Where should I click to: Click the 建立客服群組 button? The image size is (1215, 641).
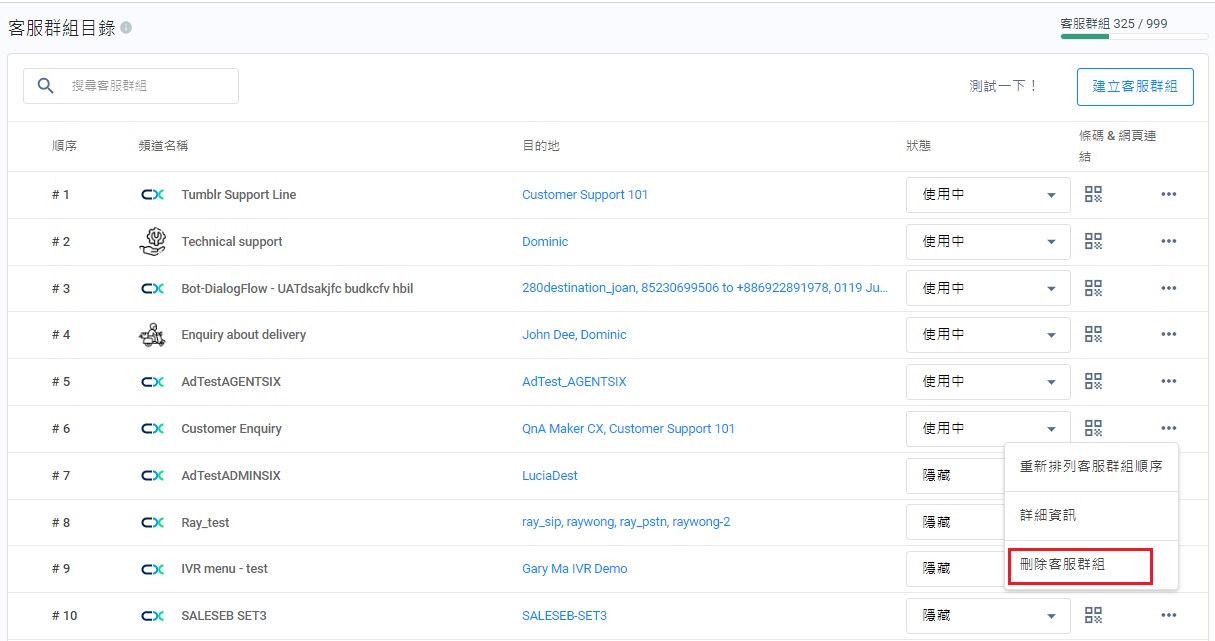(1135, 86)
